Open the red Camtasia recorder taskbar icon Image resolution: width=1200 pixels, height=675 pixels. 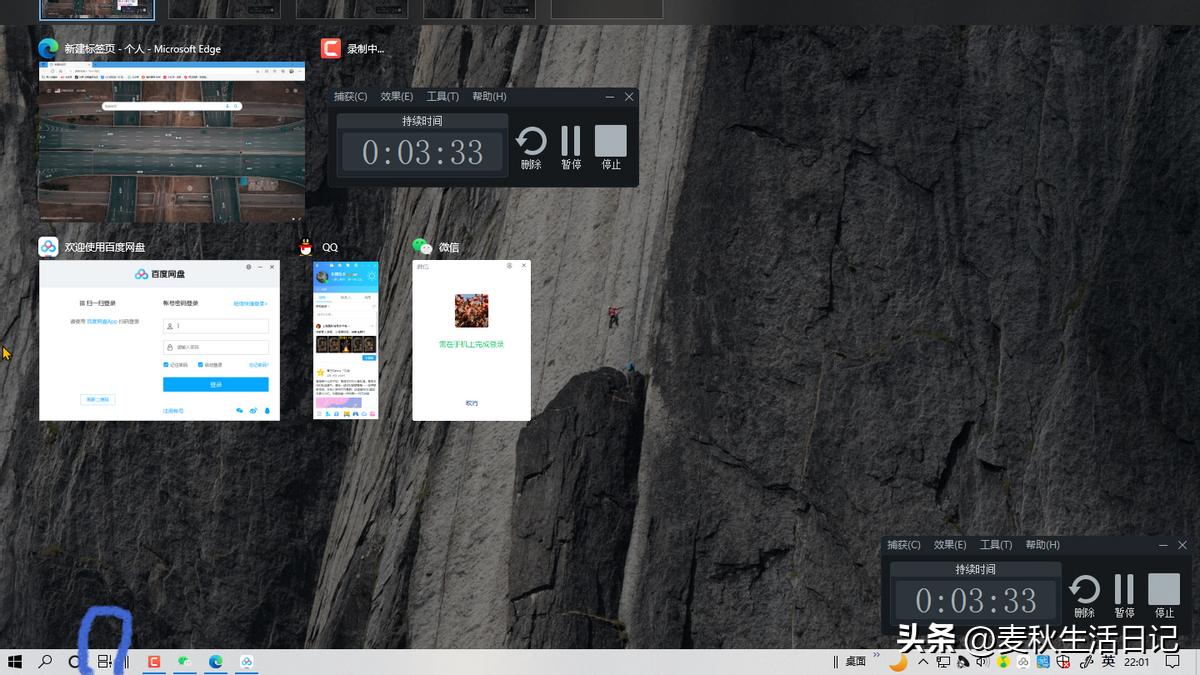pyautogui.click(x=155, y=662)
